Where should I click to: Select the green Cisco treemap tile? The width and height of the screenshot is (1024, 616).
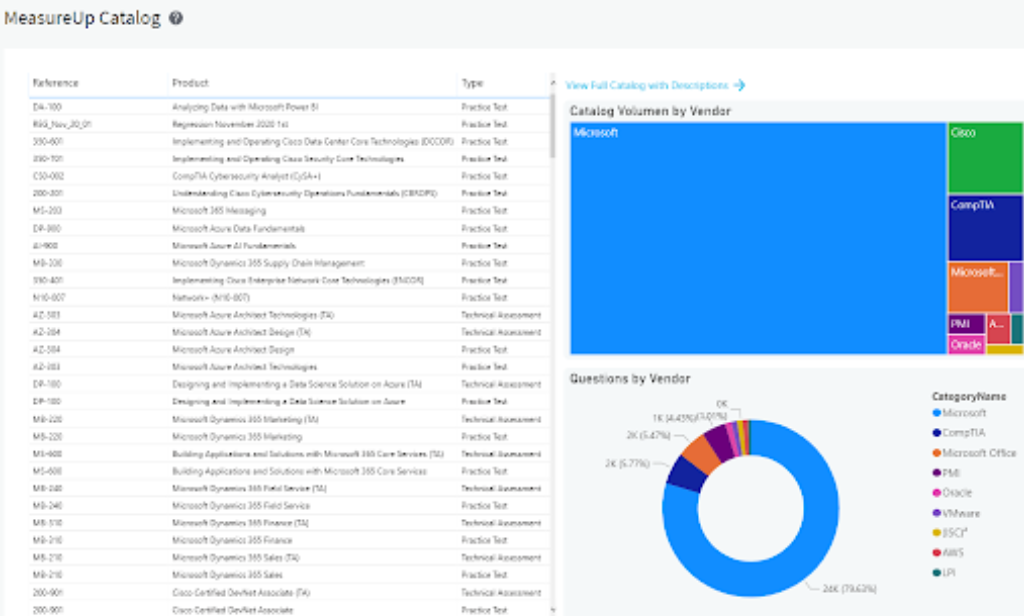(985, 157)
